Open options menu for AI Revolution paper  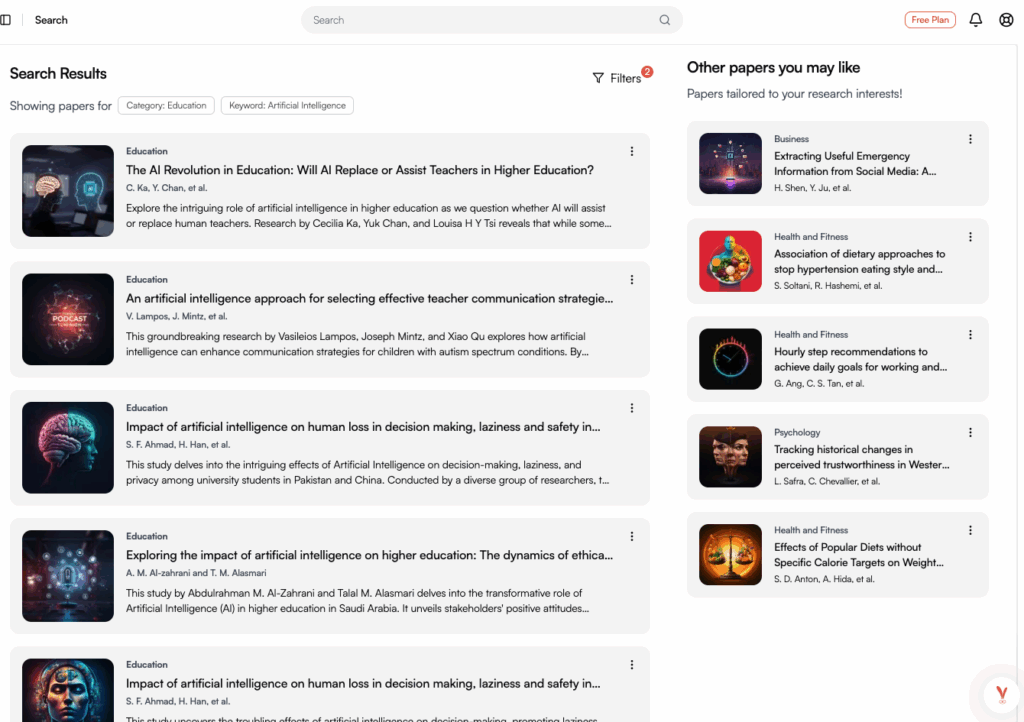632,152
